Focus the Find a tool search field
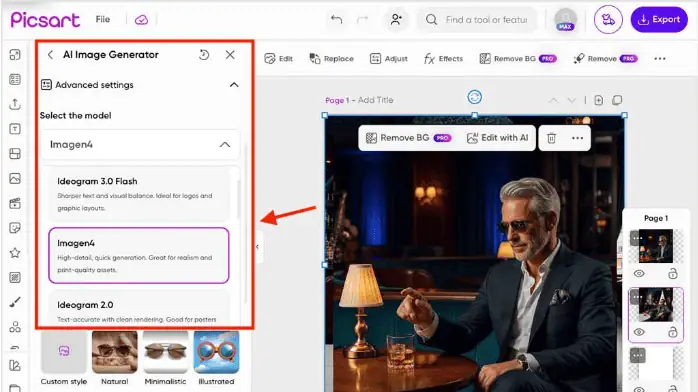Image resolution: width=698 pixels, height=392 pixels. click(x=476, y=20)
